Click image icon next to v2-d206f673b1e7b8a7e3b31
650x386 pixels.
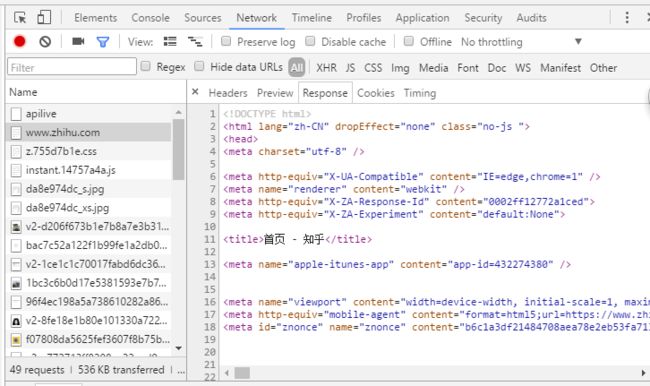click(x=16, y=227)
